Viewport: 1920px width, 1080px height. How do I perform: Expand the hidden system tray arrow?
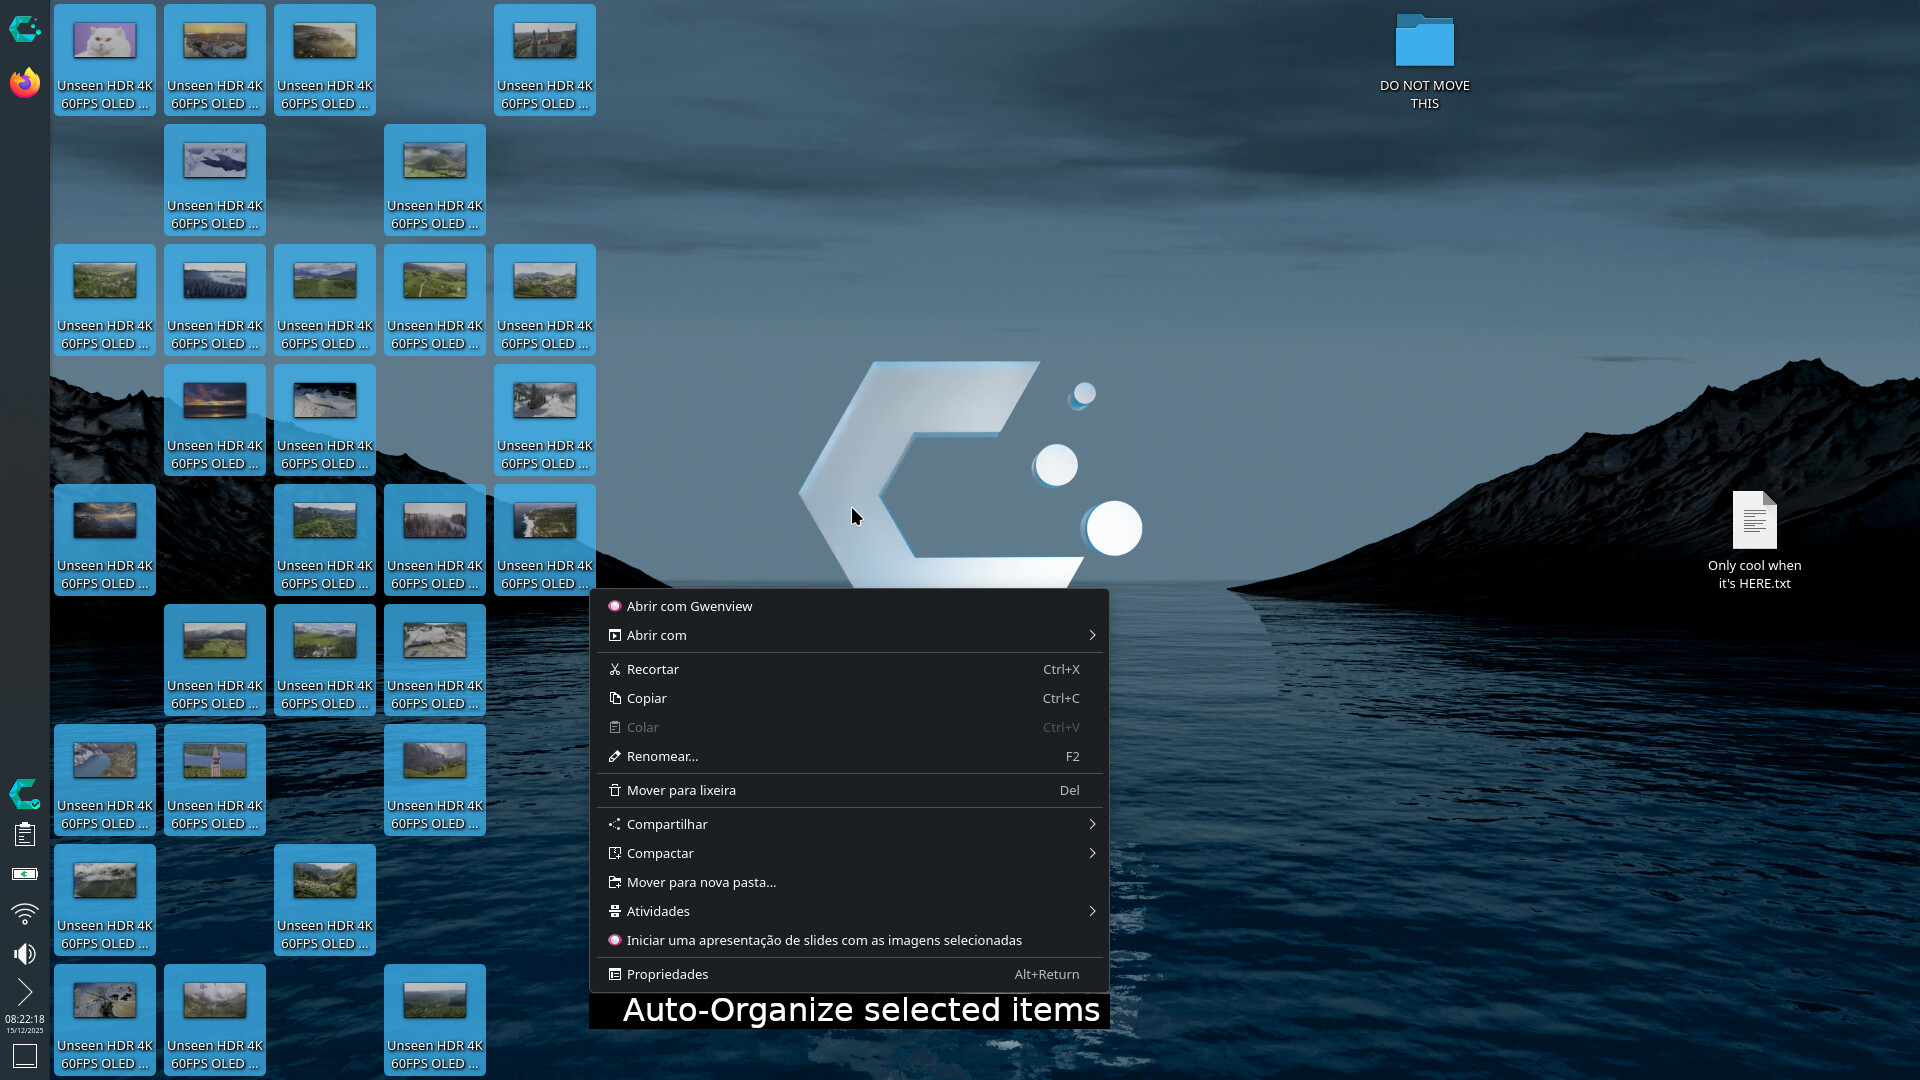point(24,992)
